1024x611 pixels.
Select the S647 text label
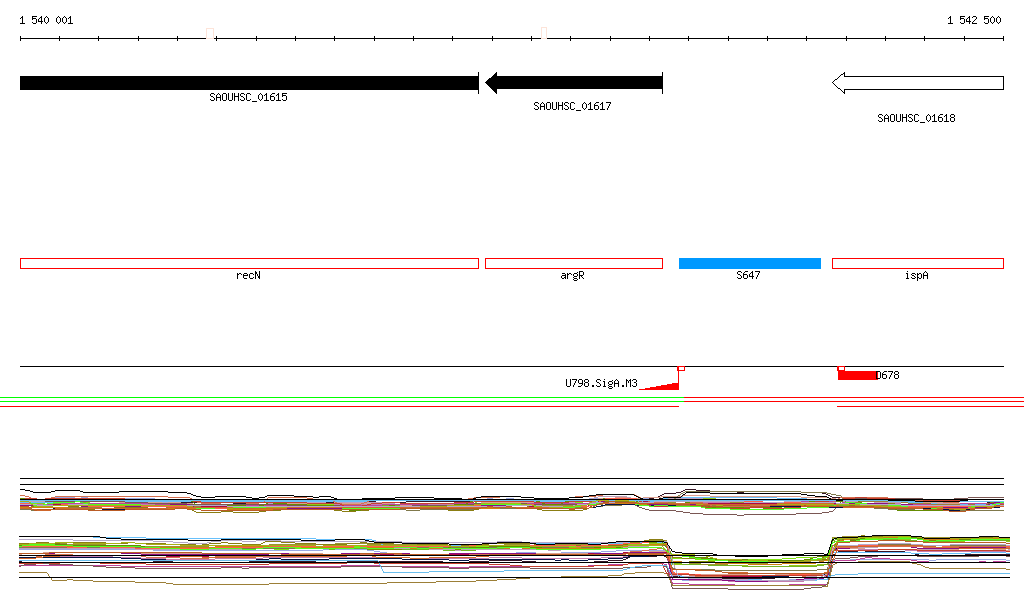[x=748, y=275]
